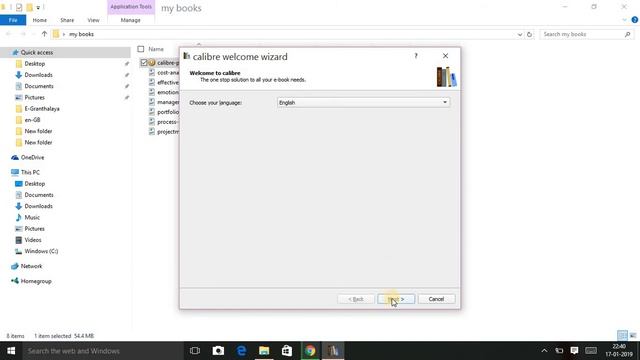Viewport: 640px width, 360px height.
Task: Switch to calibre taskbar icon
Action: tap(333, 351)
